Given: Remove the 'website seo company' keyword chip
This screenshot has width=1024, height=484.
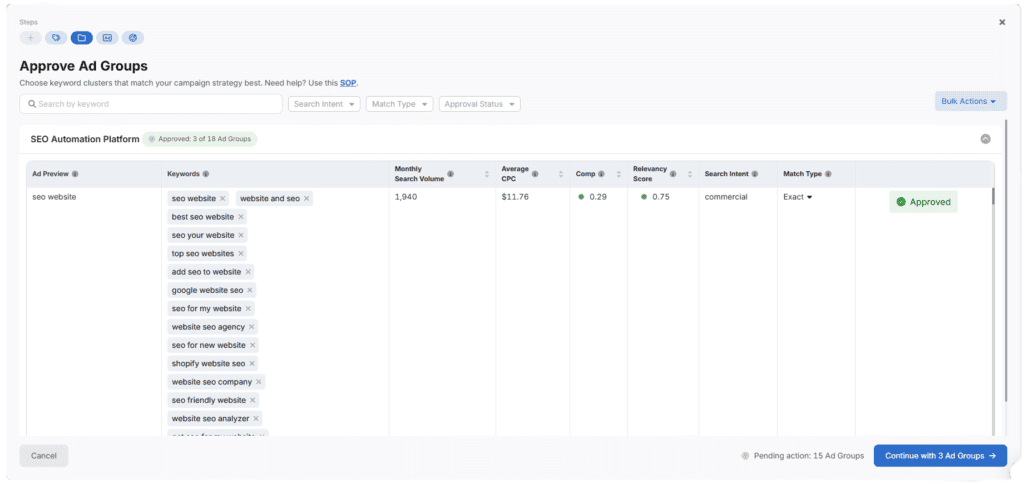Looking at the screenshot, I should coord(259,381).
